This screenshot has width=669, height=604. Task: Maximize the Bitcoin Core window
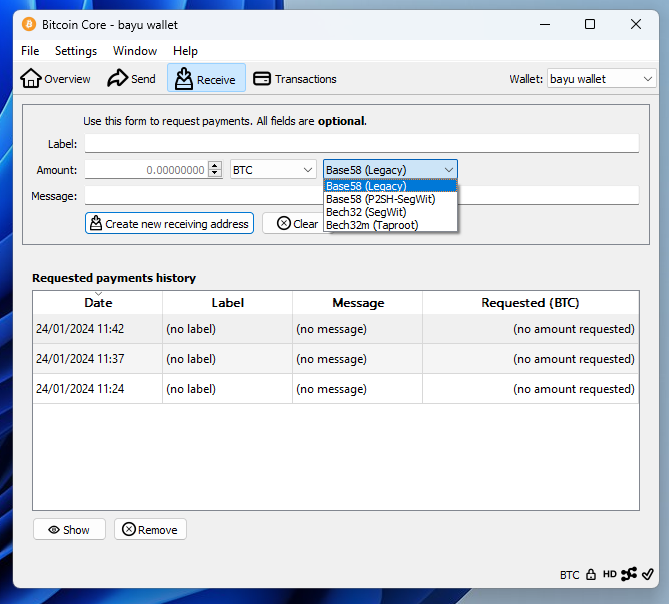click(590, 24)
